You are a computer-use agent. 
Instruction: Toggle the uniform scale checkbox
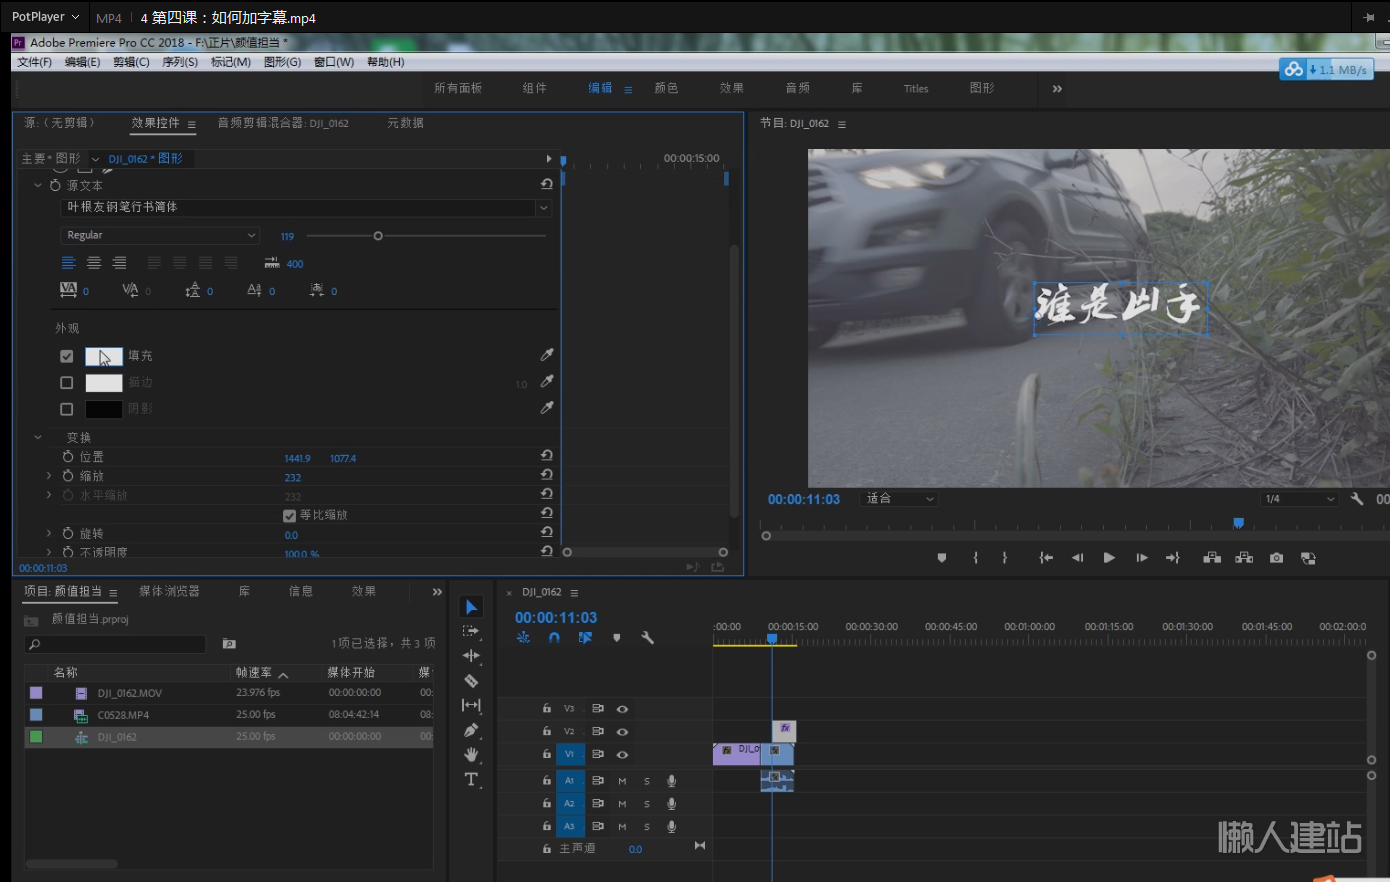tap(289, 515)
